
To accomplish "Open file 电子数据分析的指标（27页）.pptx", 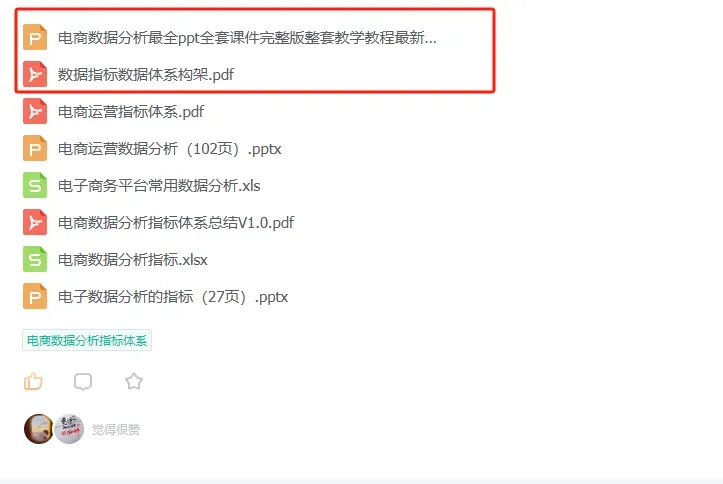I will (x=173, y=297).
